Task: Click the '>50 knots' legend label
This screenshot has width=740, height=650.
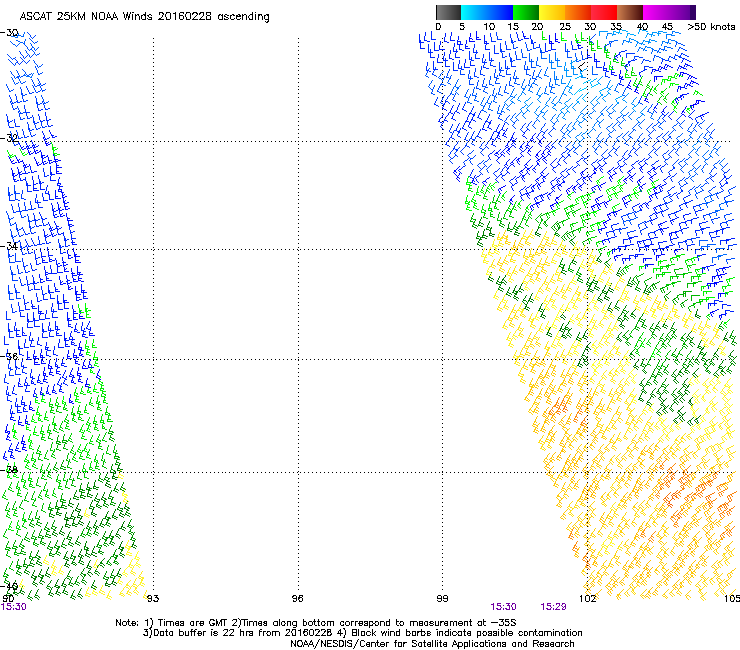Action: pos(711,27)
